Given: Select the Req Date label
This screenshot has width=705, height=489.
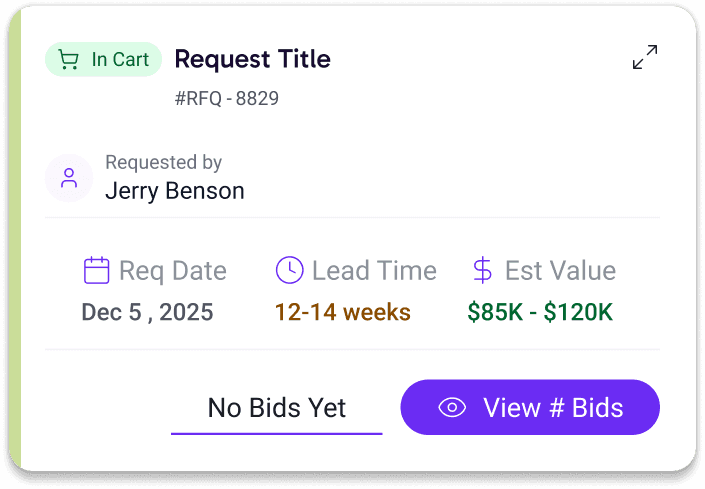Looking at the screenshot, I should tap(172, 271).
